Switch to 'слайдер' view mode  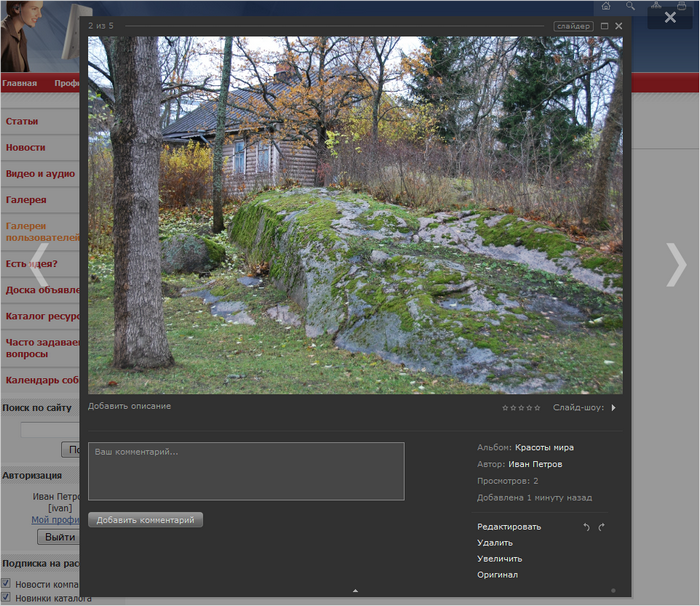(x=573, y=26)
